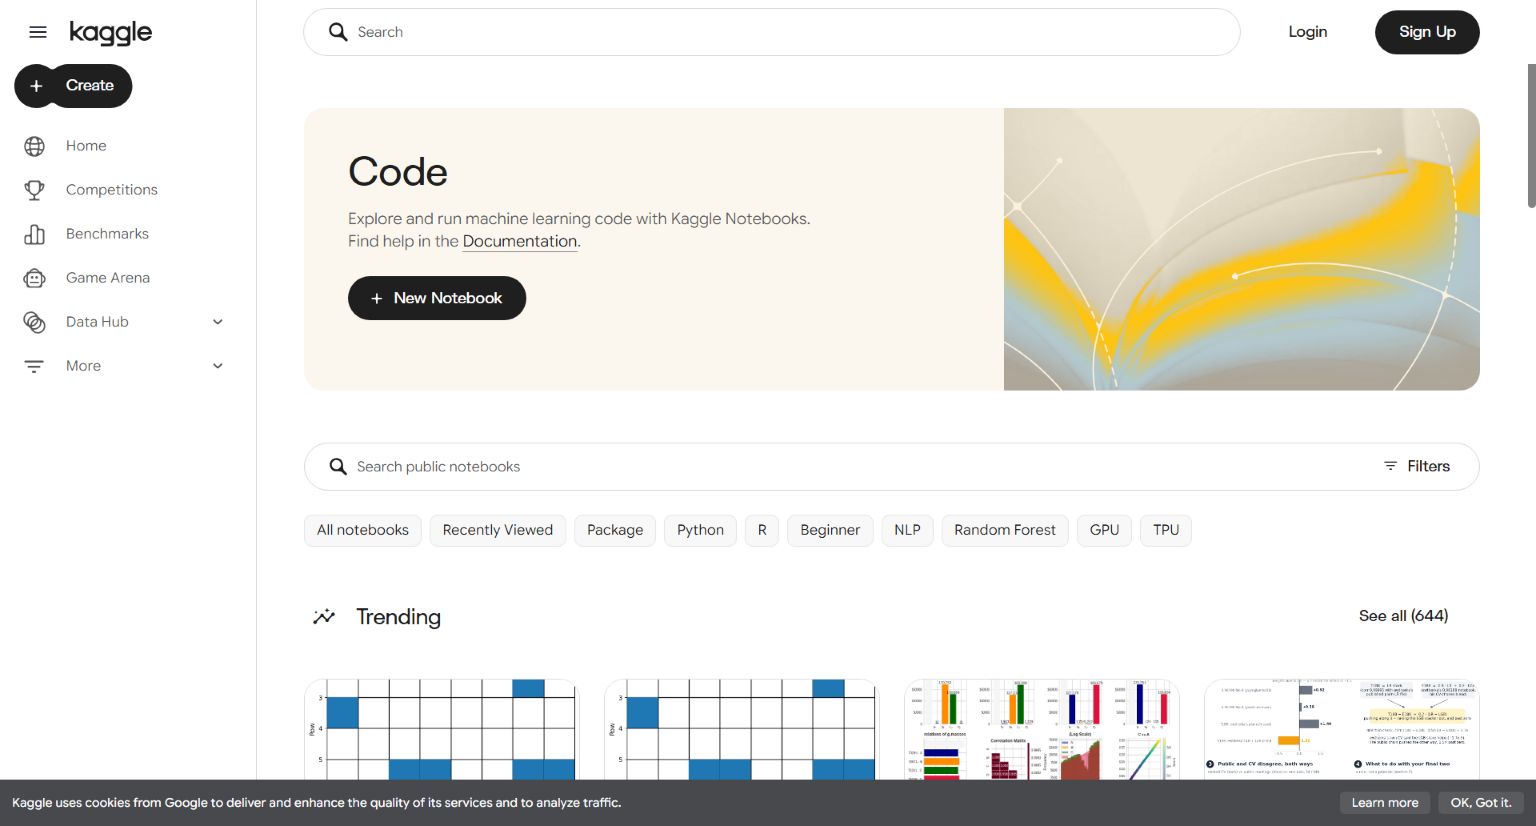Image resolution: width=1536 pixels, height=826 pixels.
Task: Focus the top Search field
Action: [x=772, y=32]
